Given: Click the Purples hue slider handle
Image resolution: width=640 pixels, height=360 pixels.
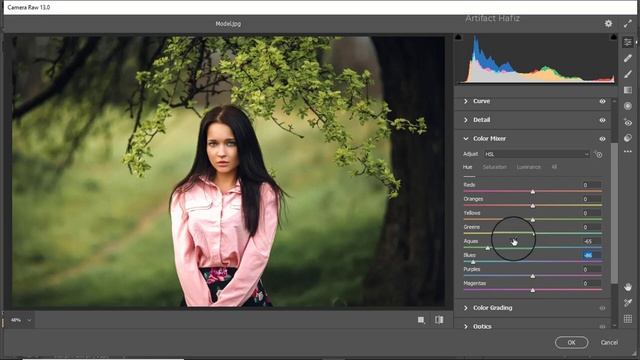Looking at the screenshot, I should pos(533,276).
